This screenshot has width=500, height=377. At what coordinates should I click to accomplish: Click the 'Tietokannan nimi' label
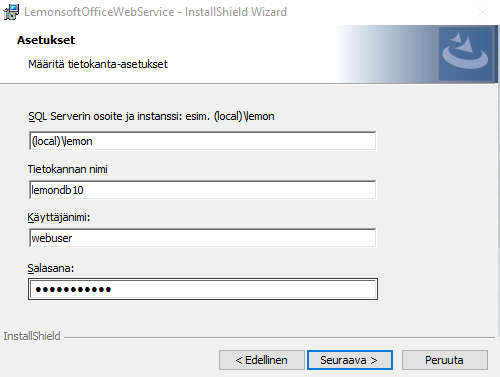tap(68, 169)
